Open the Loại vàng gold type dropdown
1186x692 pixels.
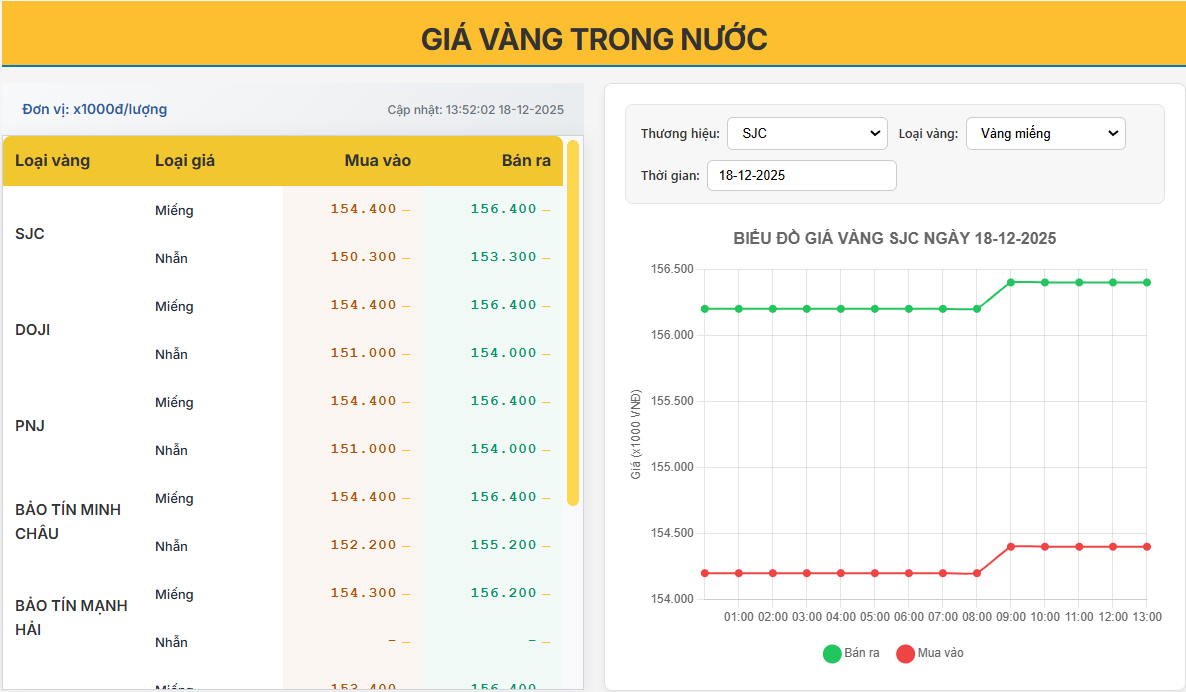[x=1045, y=132]
